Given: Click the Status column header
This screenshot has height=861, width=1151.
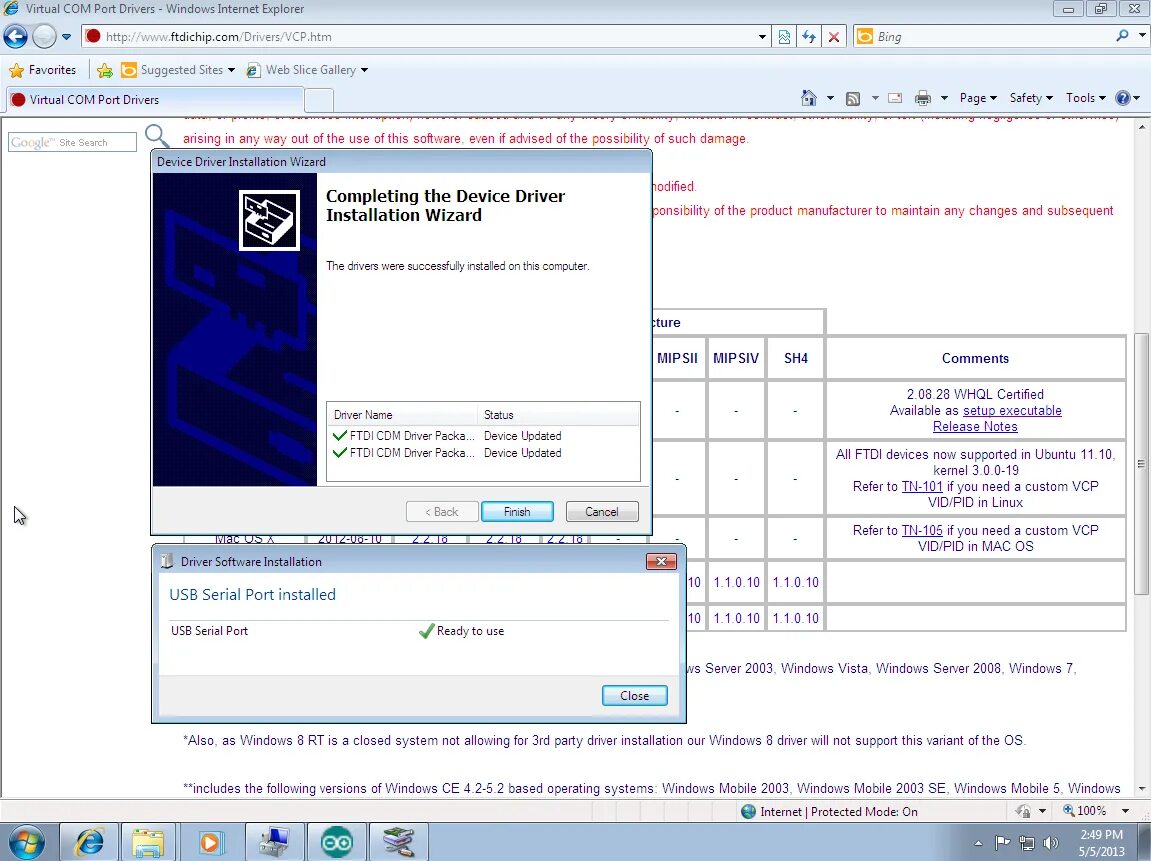Looking at the screenshot, I should (x=559, y=415).
